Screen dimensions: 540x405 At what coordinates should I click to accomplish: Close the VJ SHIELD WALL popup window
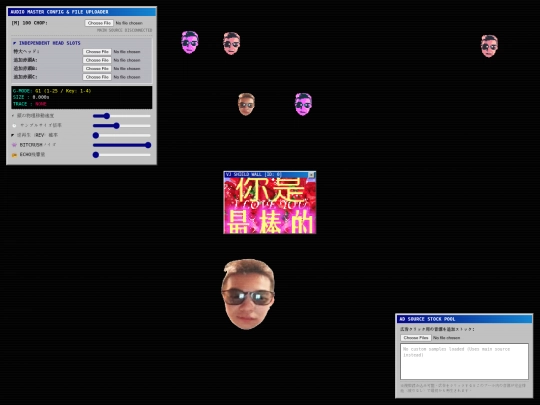pyautogui.click(x=311, y=175)
